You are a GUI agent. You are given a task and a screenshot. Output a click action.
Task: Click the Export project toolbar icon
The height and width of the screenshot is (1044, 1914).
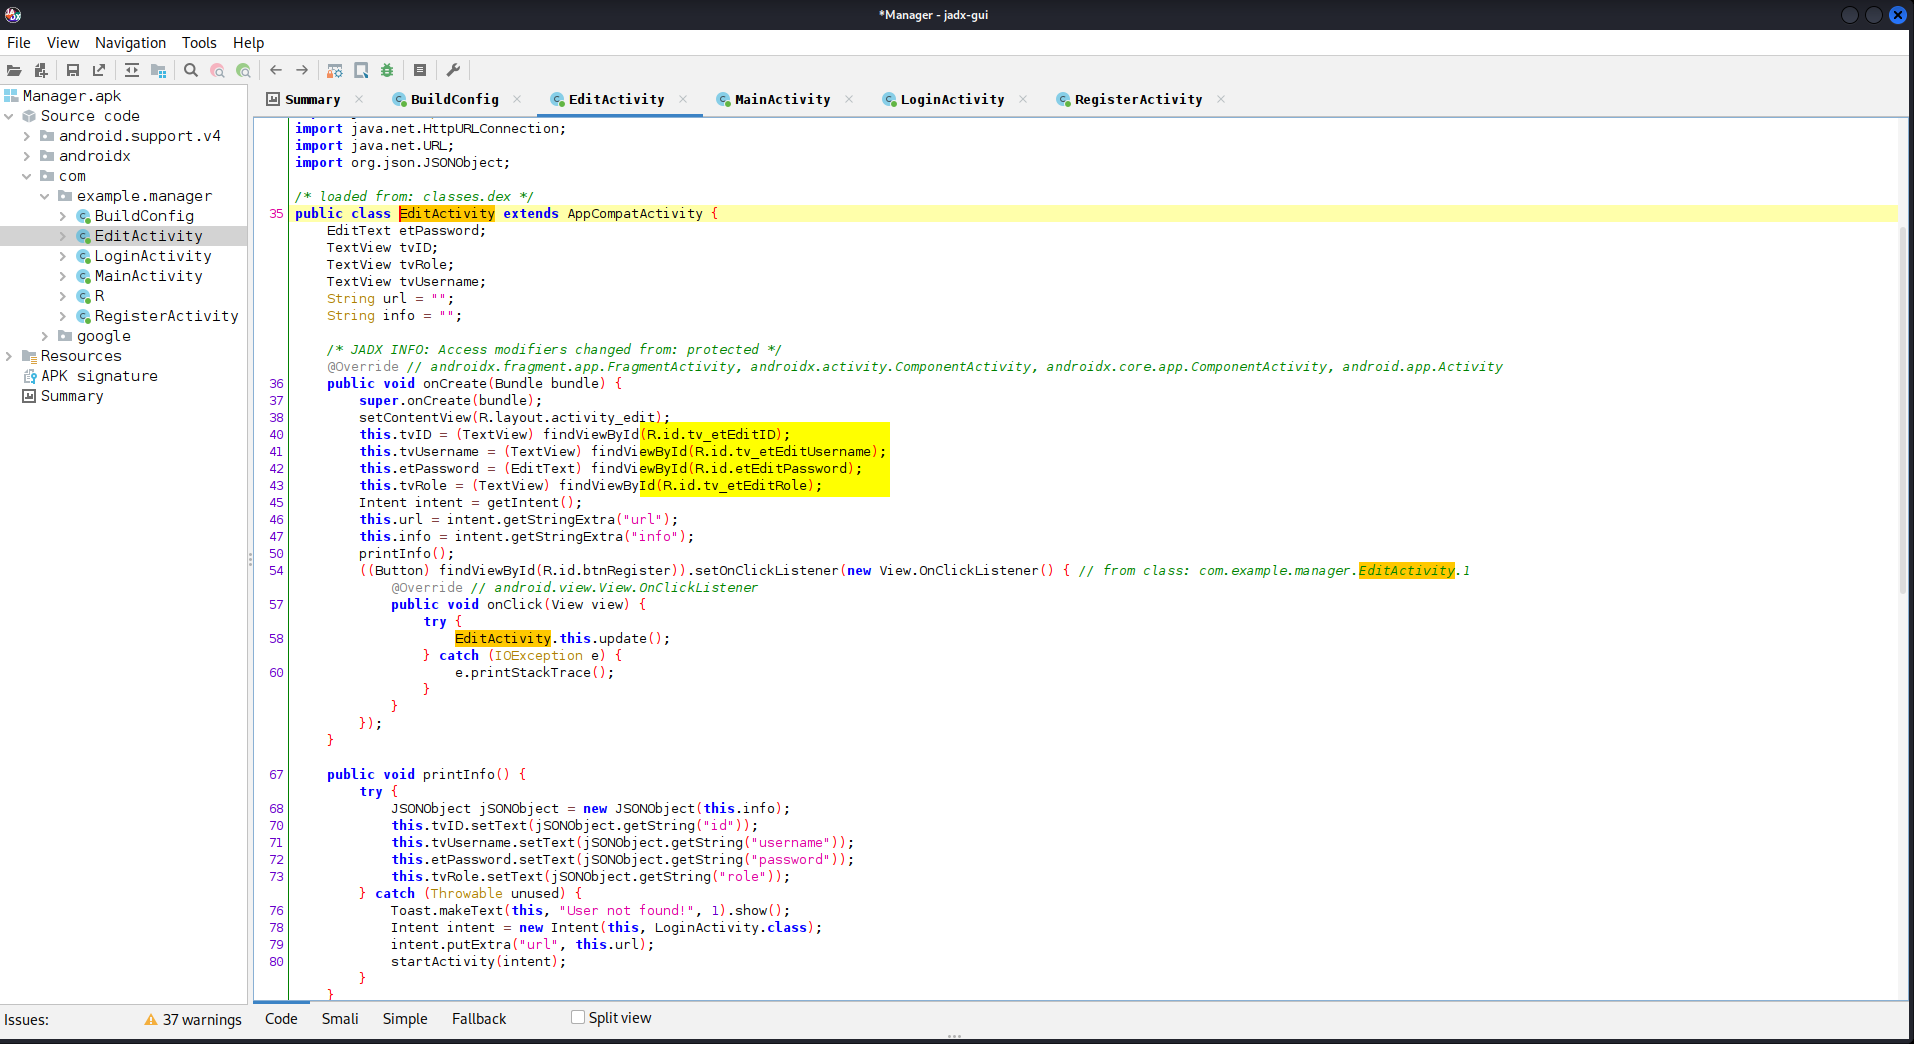tap(99, 70)
